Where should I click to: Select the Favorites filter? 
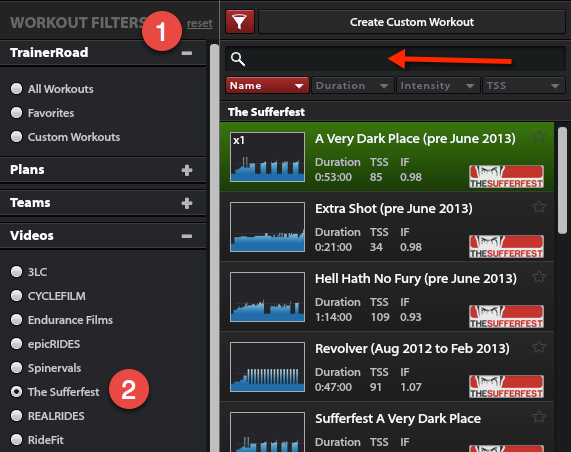[16, 113]
